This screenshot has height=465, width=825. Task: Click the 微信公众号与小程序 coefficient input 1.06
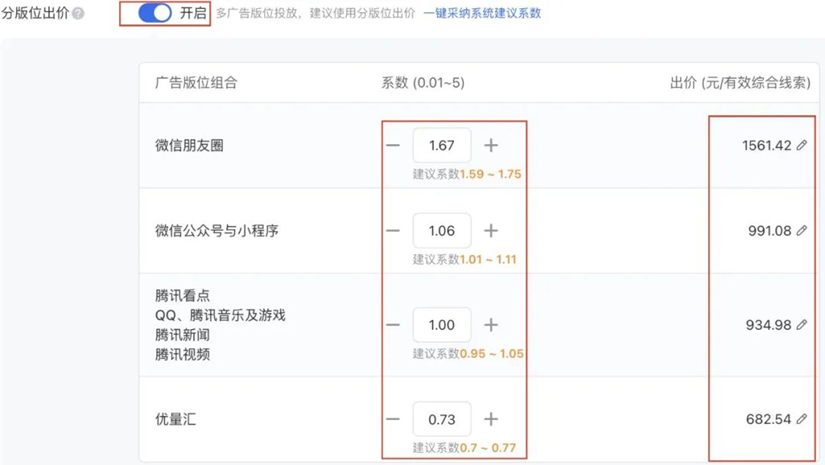[441, 231]
